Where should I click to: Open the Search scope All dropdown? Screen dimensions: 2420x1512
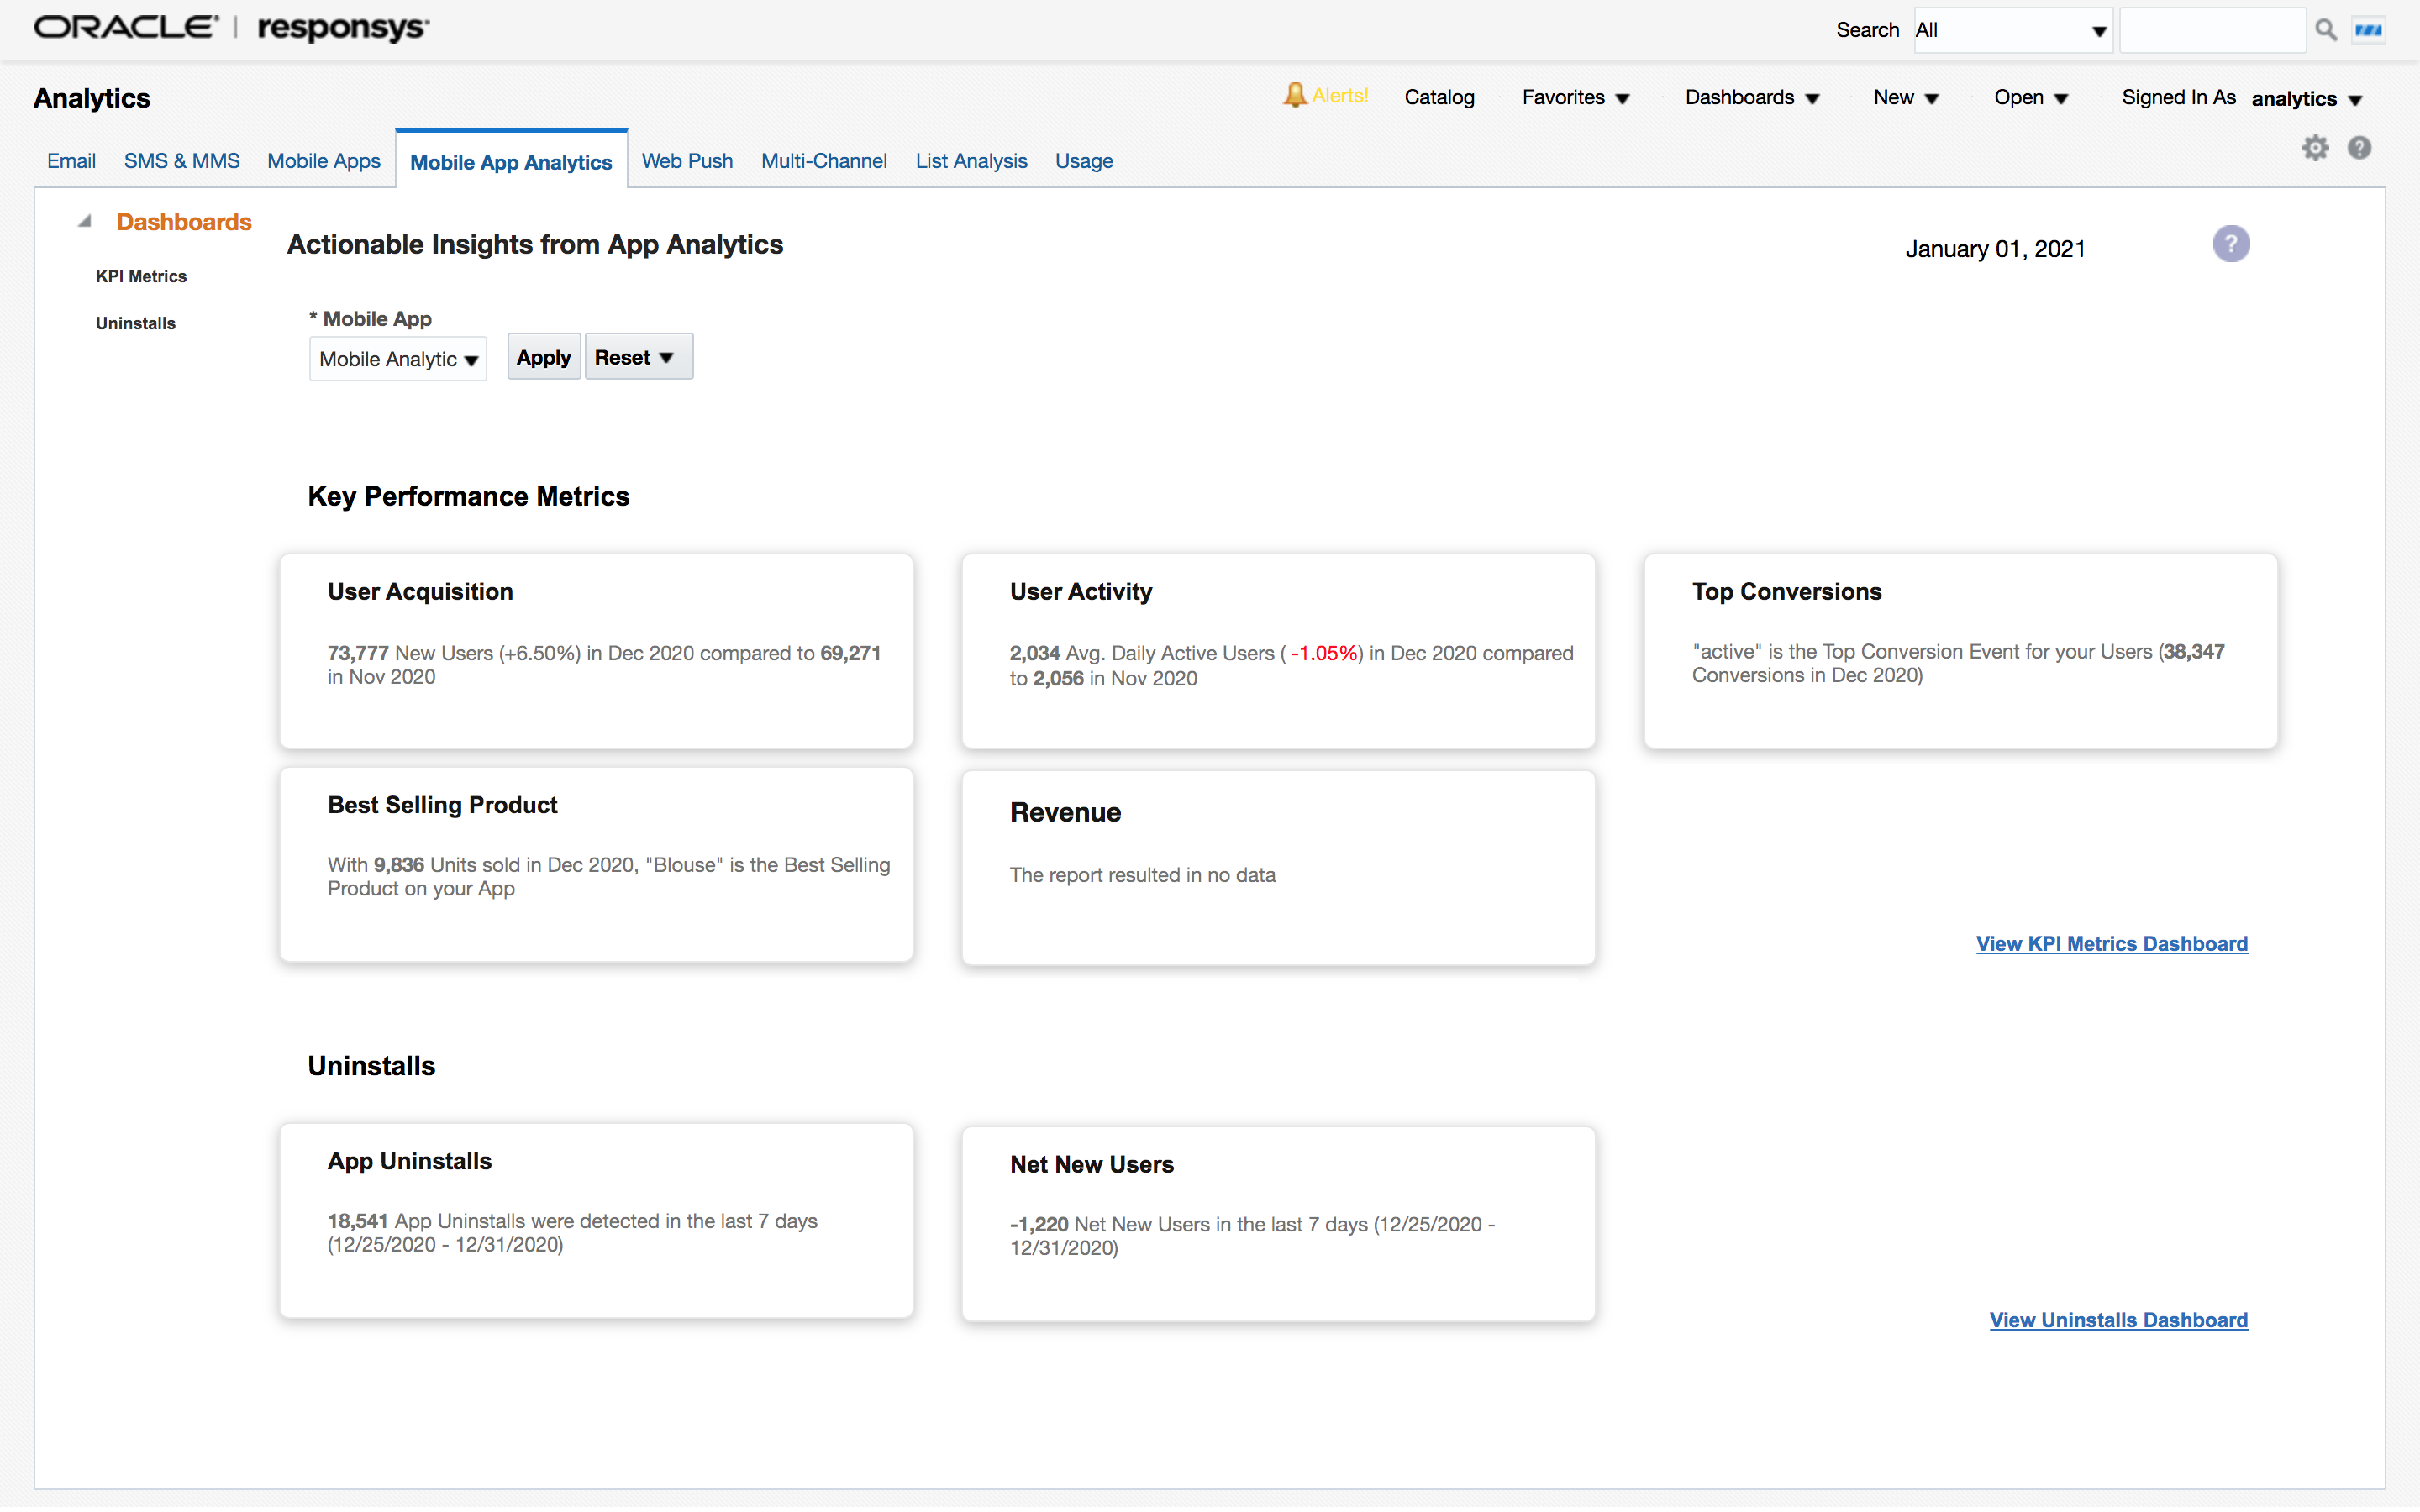coord(2011,30)
